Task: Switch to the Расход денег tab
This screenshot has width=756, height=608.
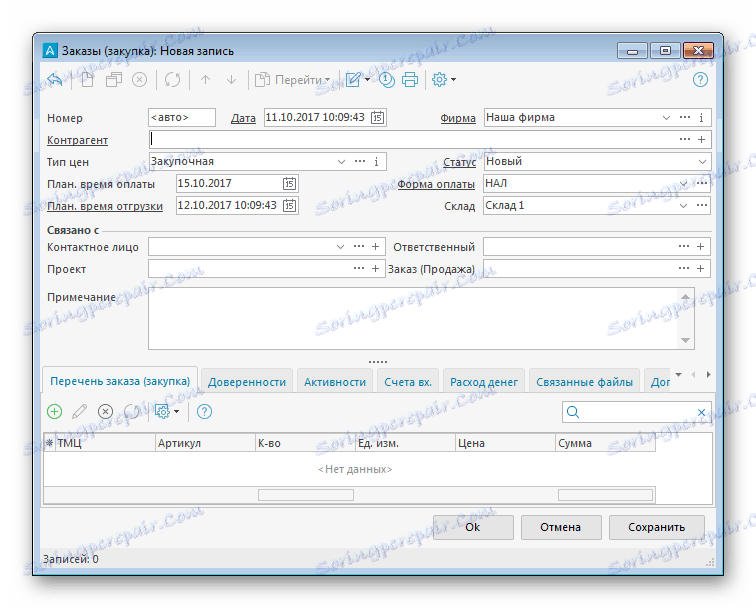Action: coord(484,382)
